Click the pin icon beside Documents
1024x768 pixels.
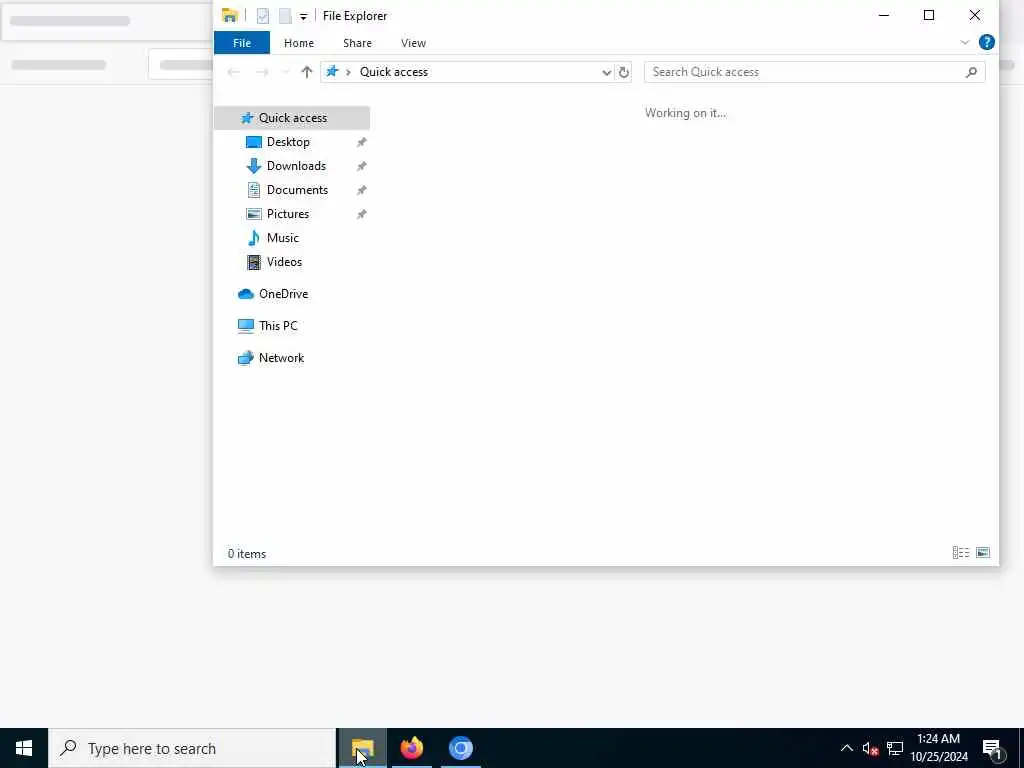pyautogui.click(x=361, y=191)
